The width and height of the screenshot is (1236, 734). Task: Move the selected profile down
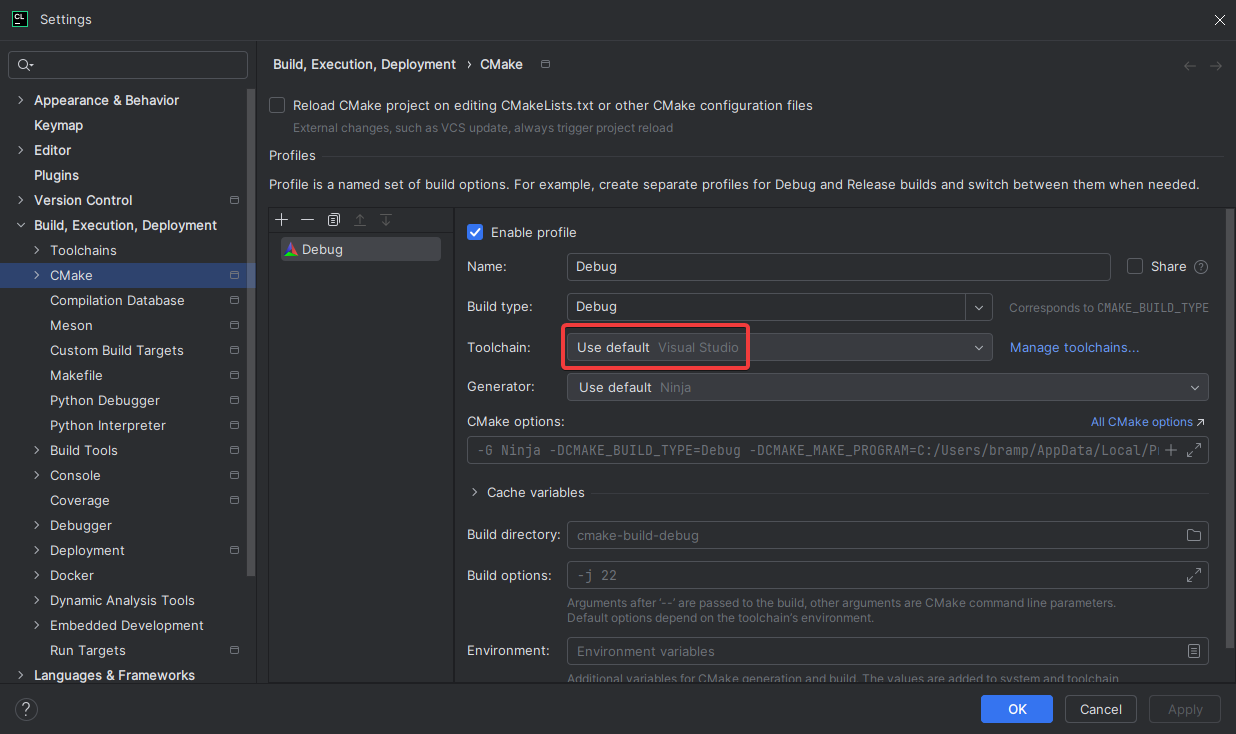[x=386, y=219]
